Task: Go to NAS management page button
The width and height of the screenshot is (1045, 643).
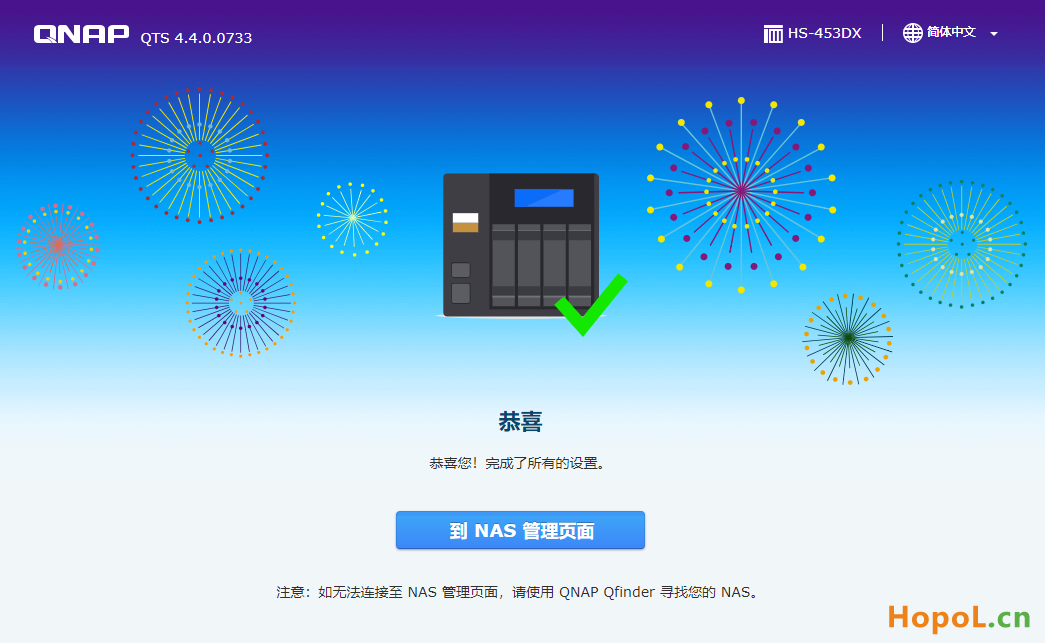Action: click(520, 530)
